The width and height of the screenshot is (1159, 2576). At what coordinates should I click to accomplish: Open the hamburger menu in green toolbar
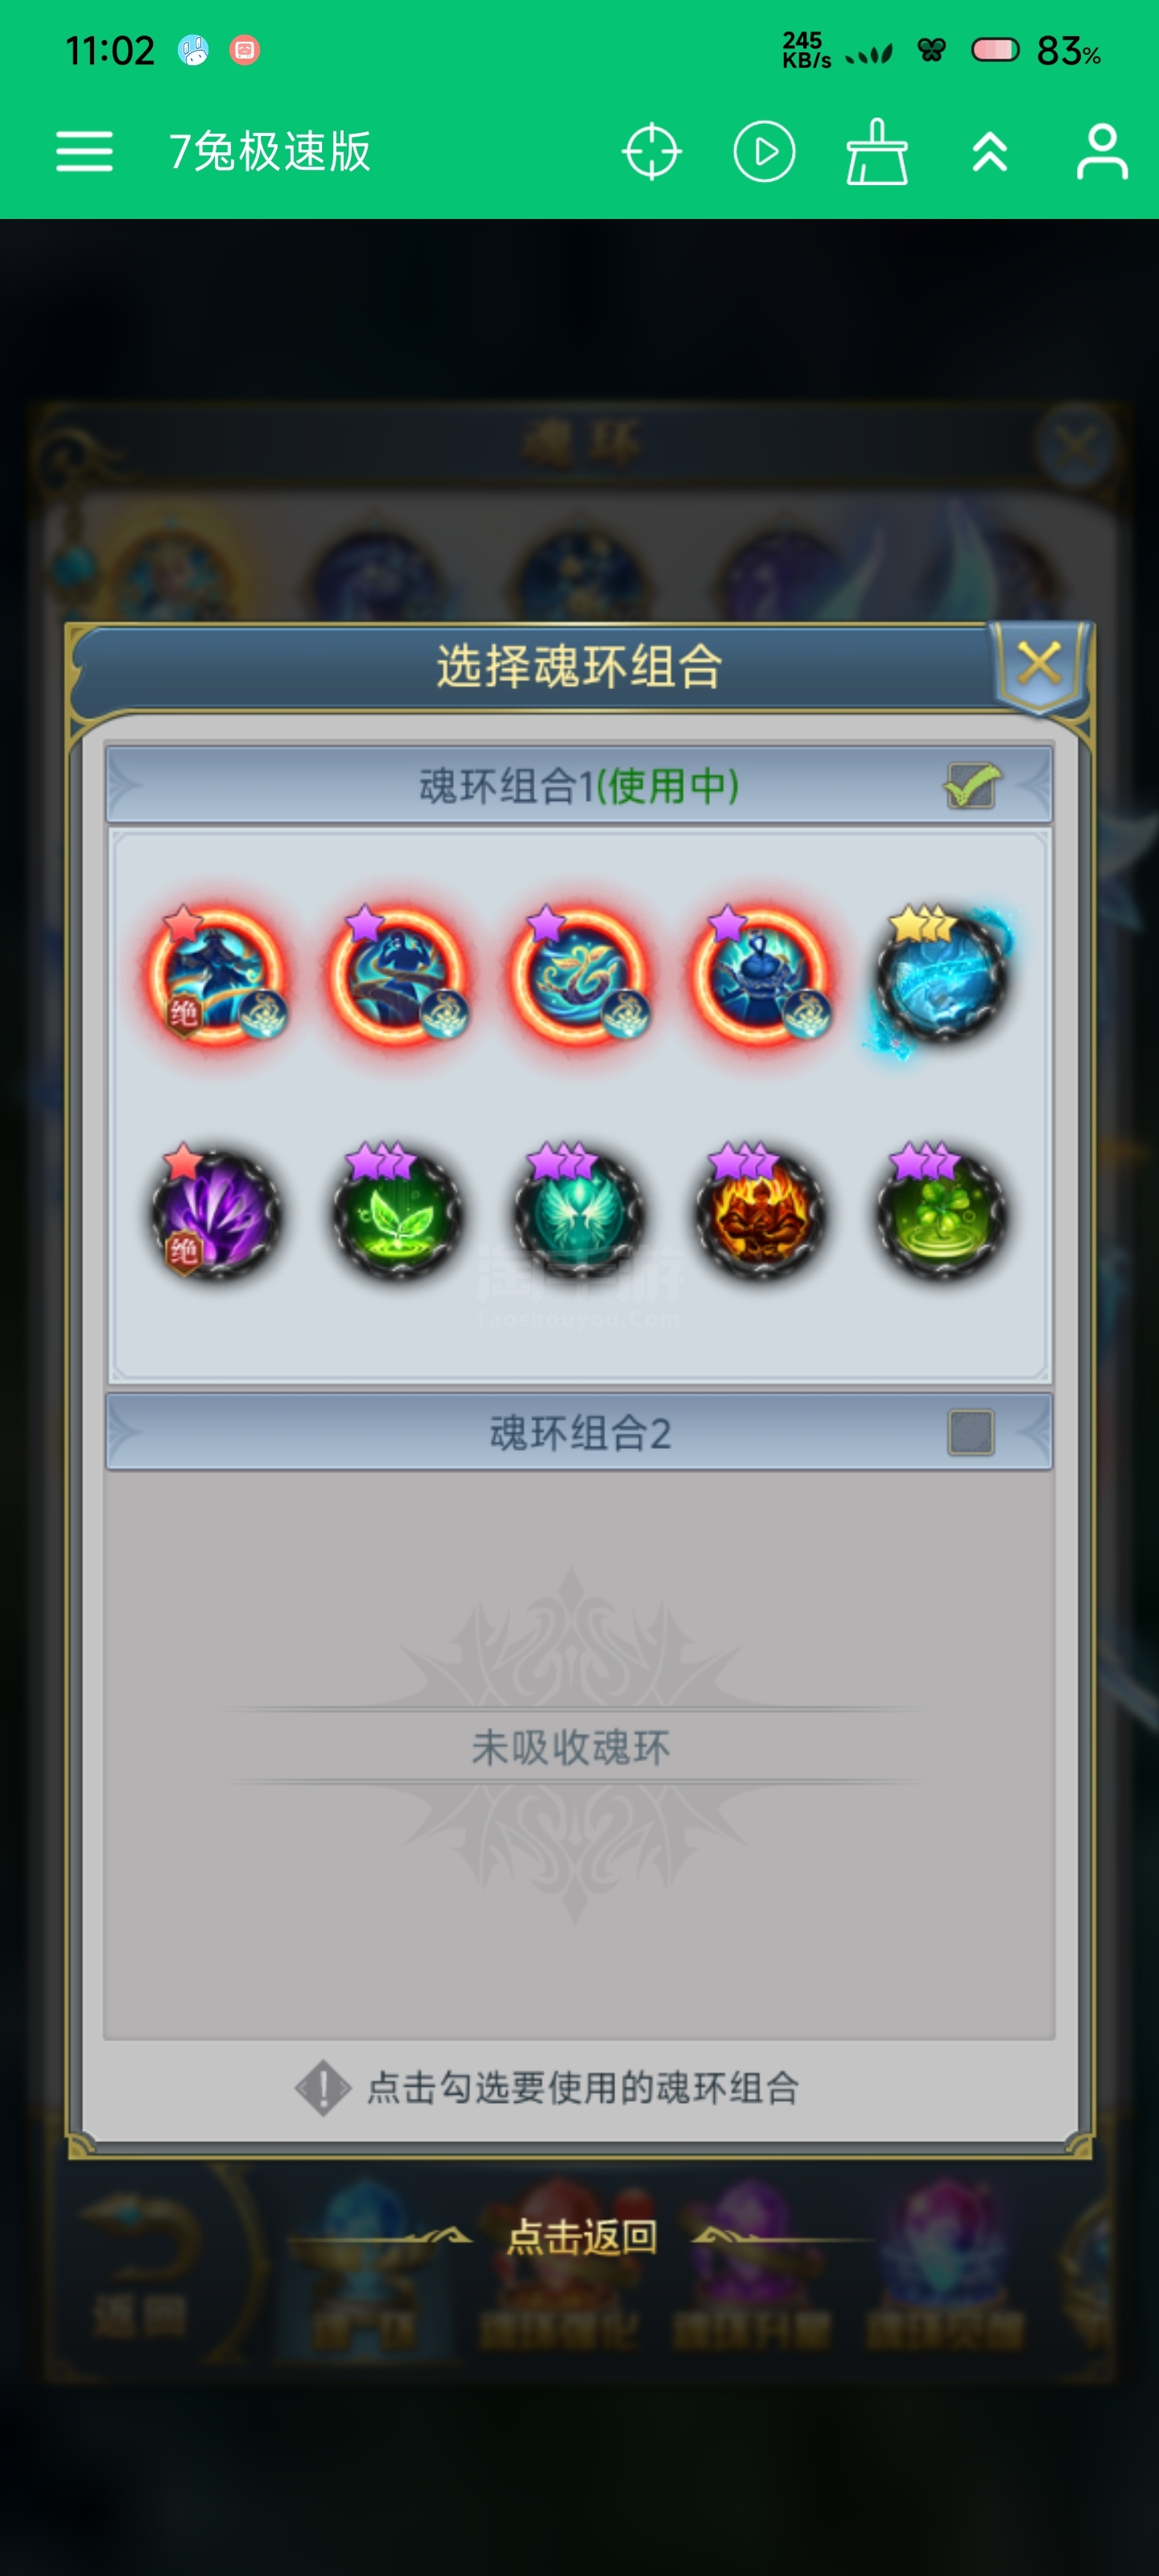tap(84, 152)
